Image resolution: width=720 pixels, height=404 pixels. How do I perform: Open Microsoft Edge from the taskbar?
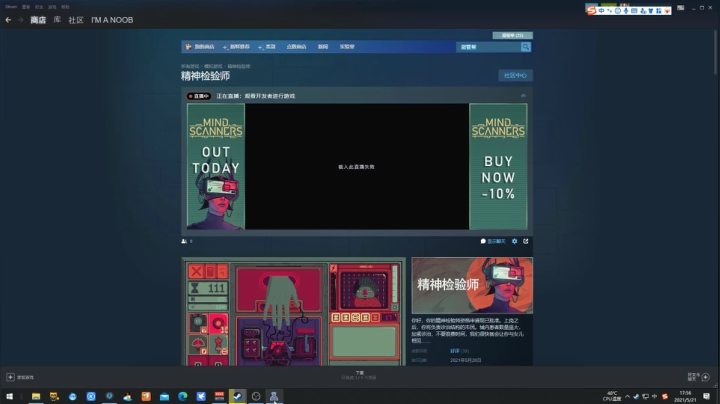tap(183, 396)
